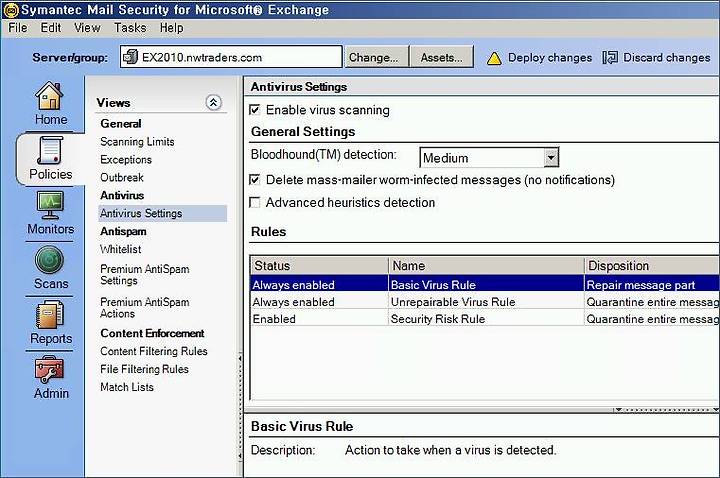Collapse the Views panel chevron
The image size is (720, 478).
pyautogui.click(x=213, y=102)
